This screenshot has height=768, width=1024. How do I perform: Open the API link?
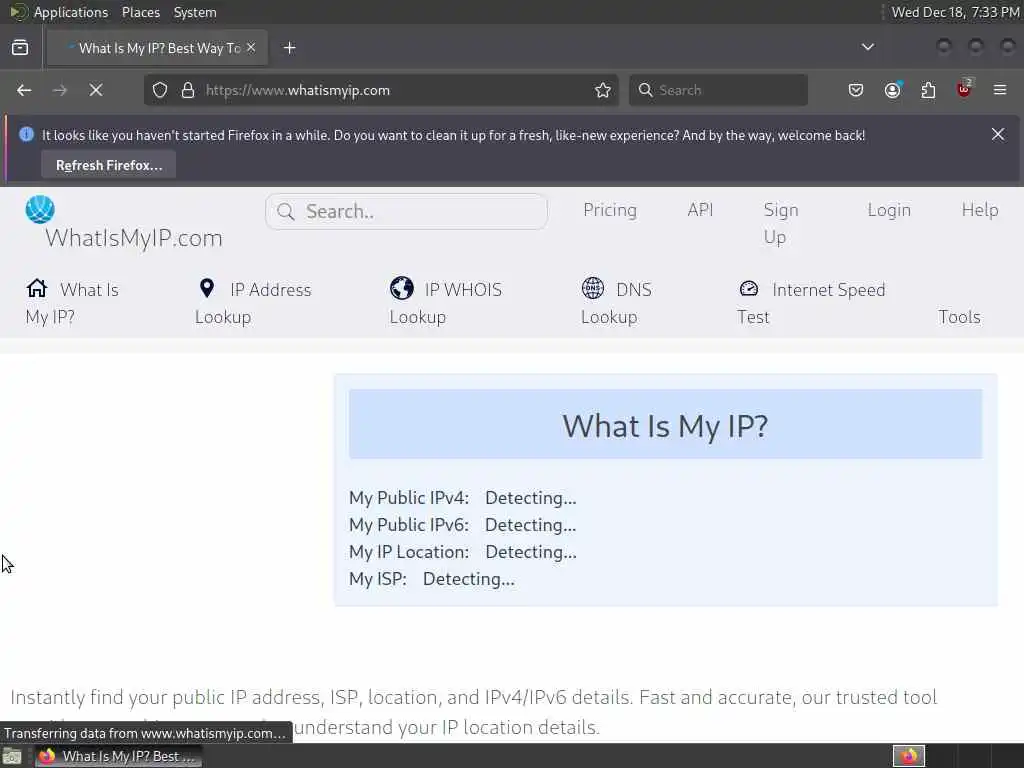click(700, 210)
